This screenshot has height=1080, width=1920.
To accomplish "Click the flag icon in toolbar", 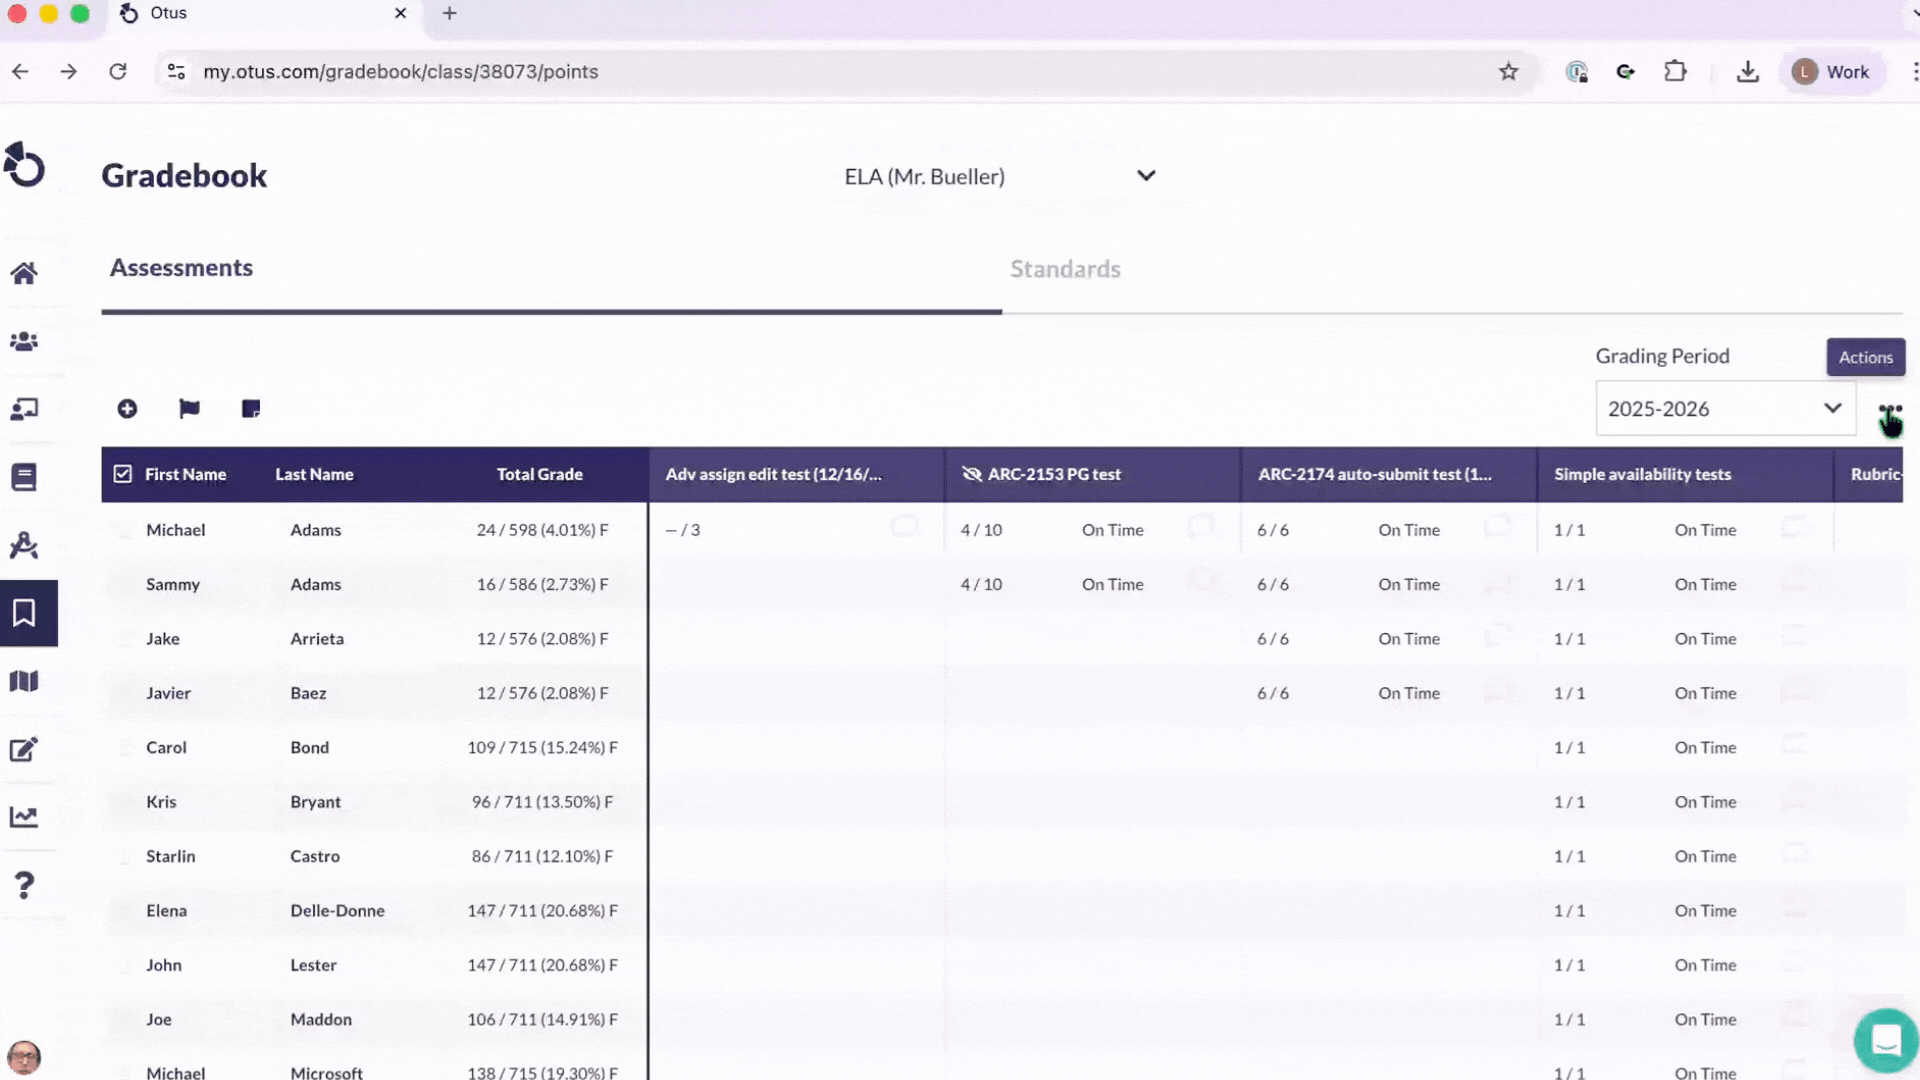I will pyautogui.click(x=189, y=409).
